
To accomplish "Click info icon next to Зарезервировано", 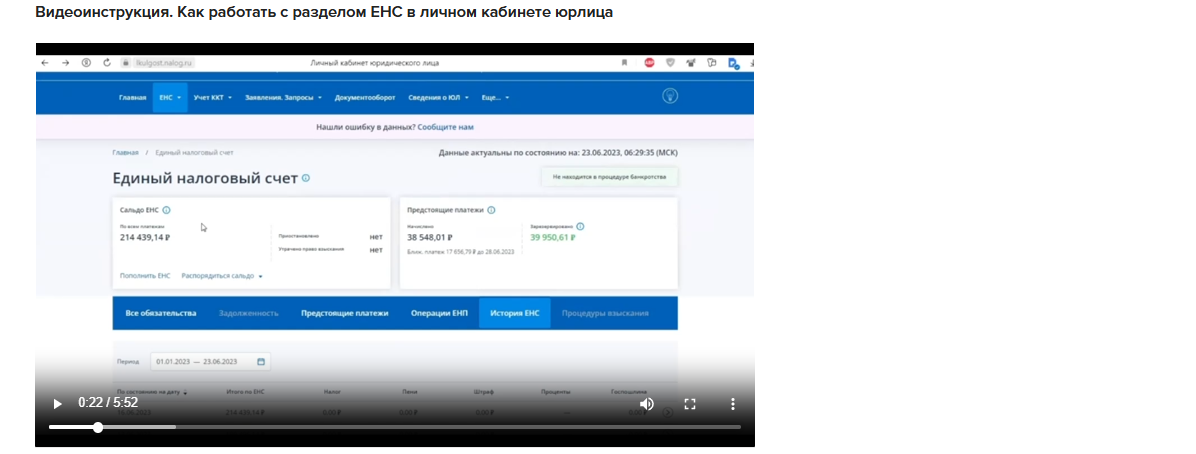I will (580, 226).
